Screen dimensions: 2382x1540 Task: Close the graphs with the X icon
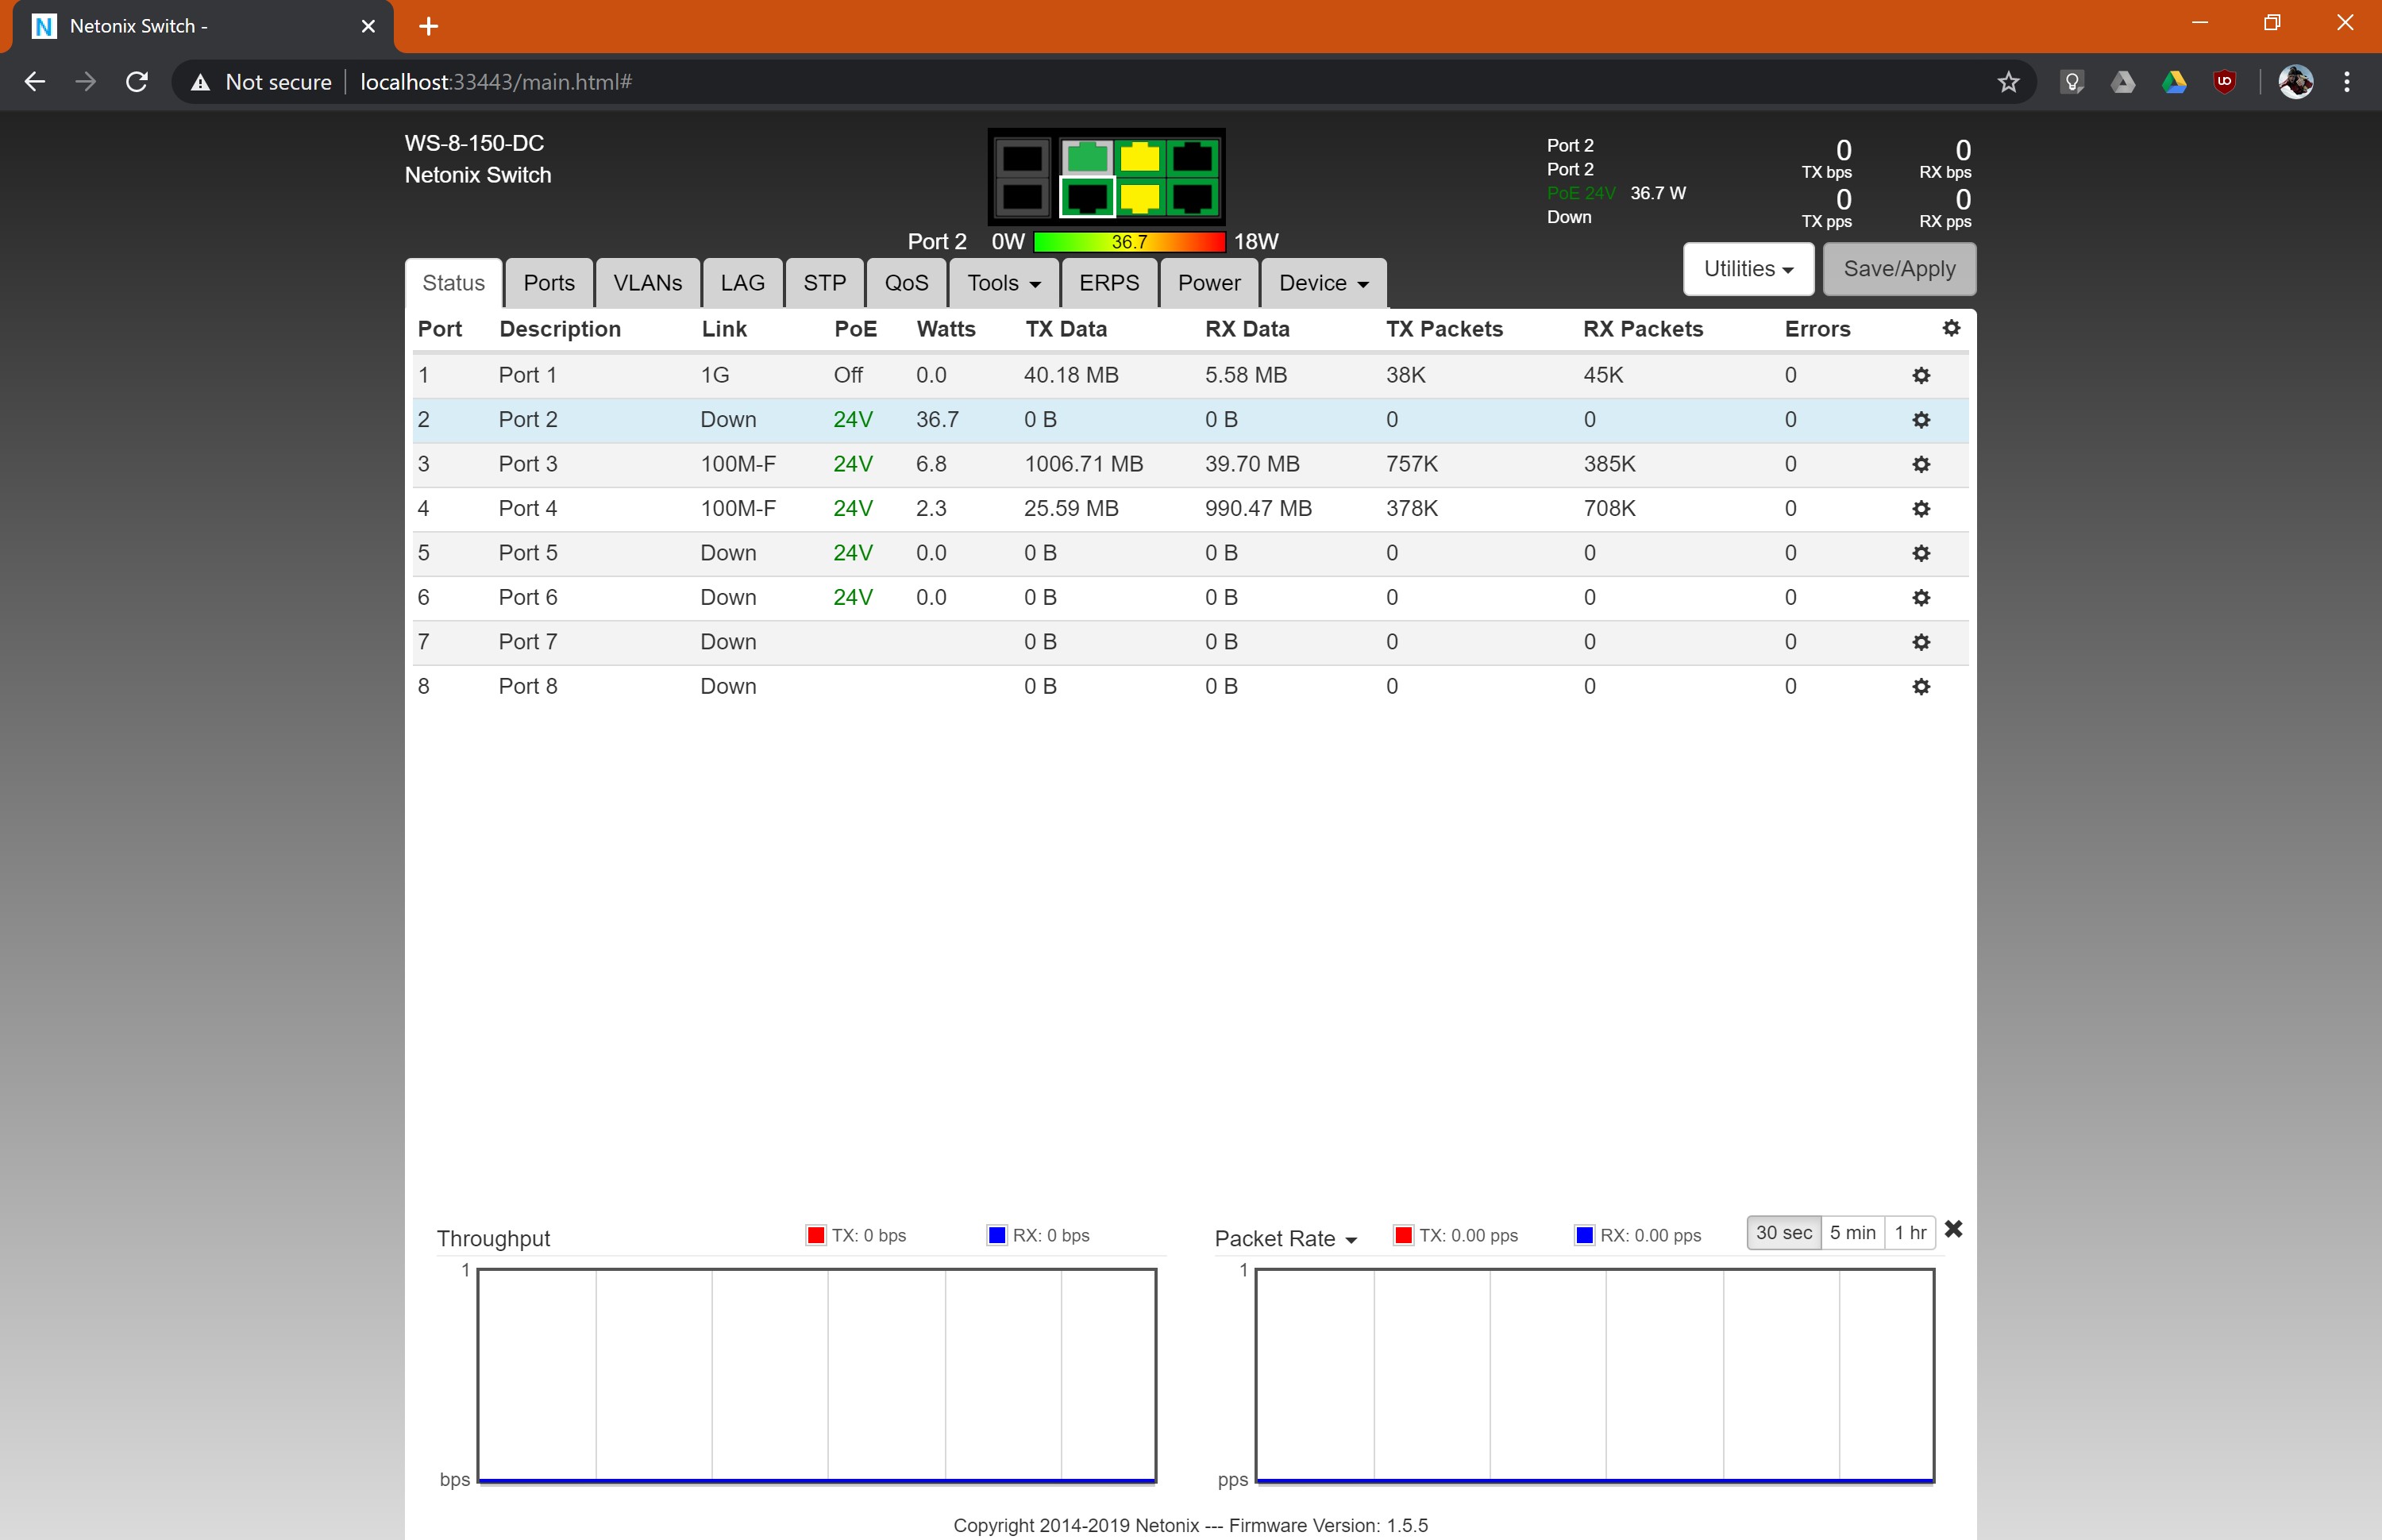1953,1229
